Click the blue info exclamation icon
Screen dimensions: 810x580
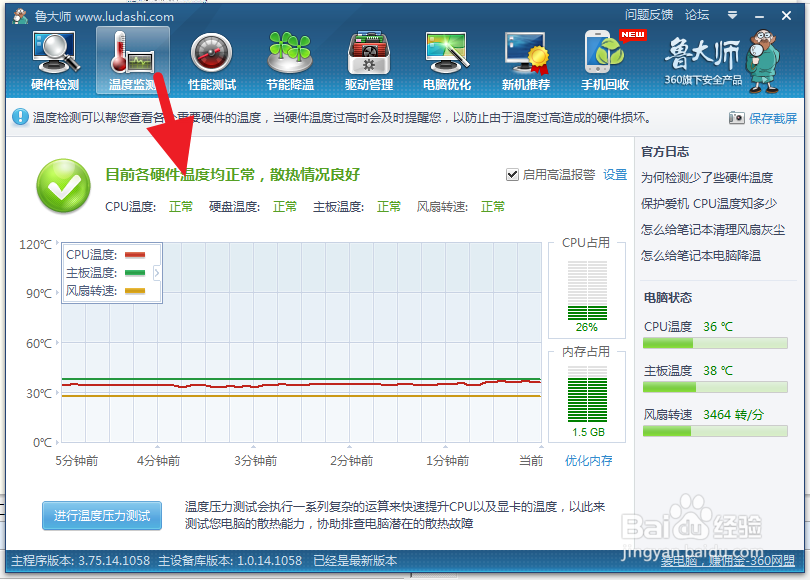tap(20, 117)
